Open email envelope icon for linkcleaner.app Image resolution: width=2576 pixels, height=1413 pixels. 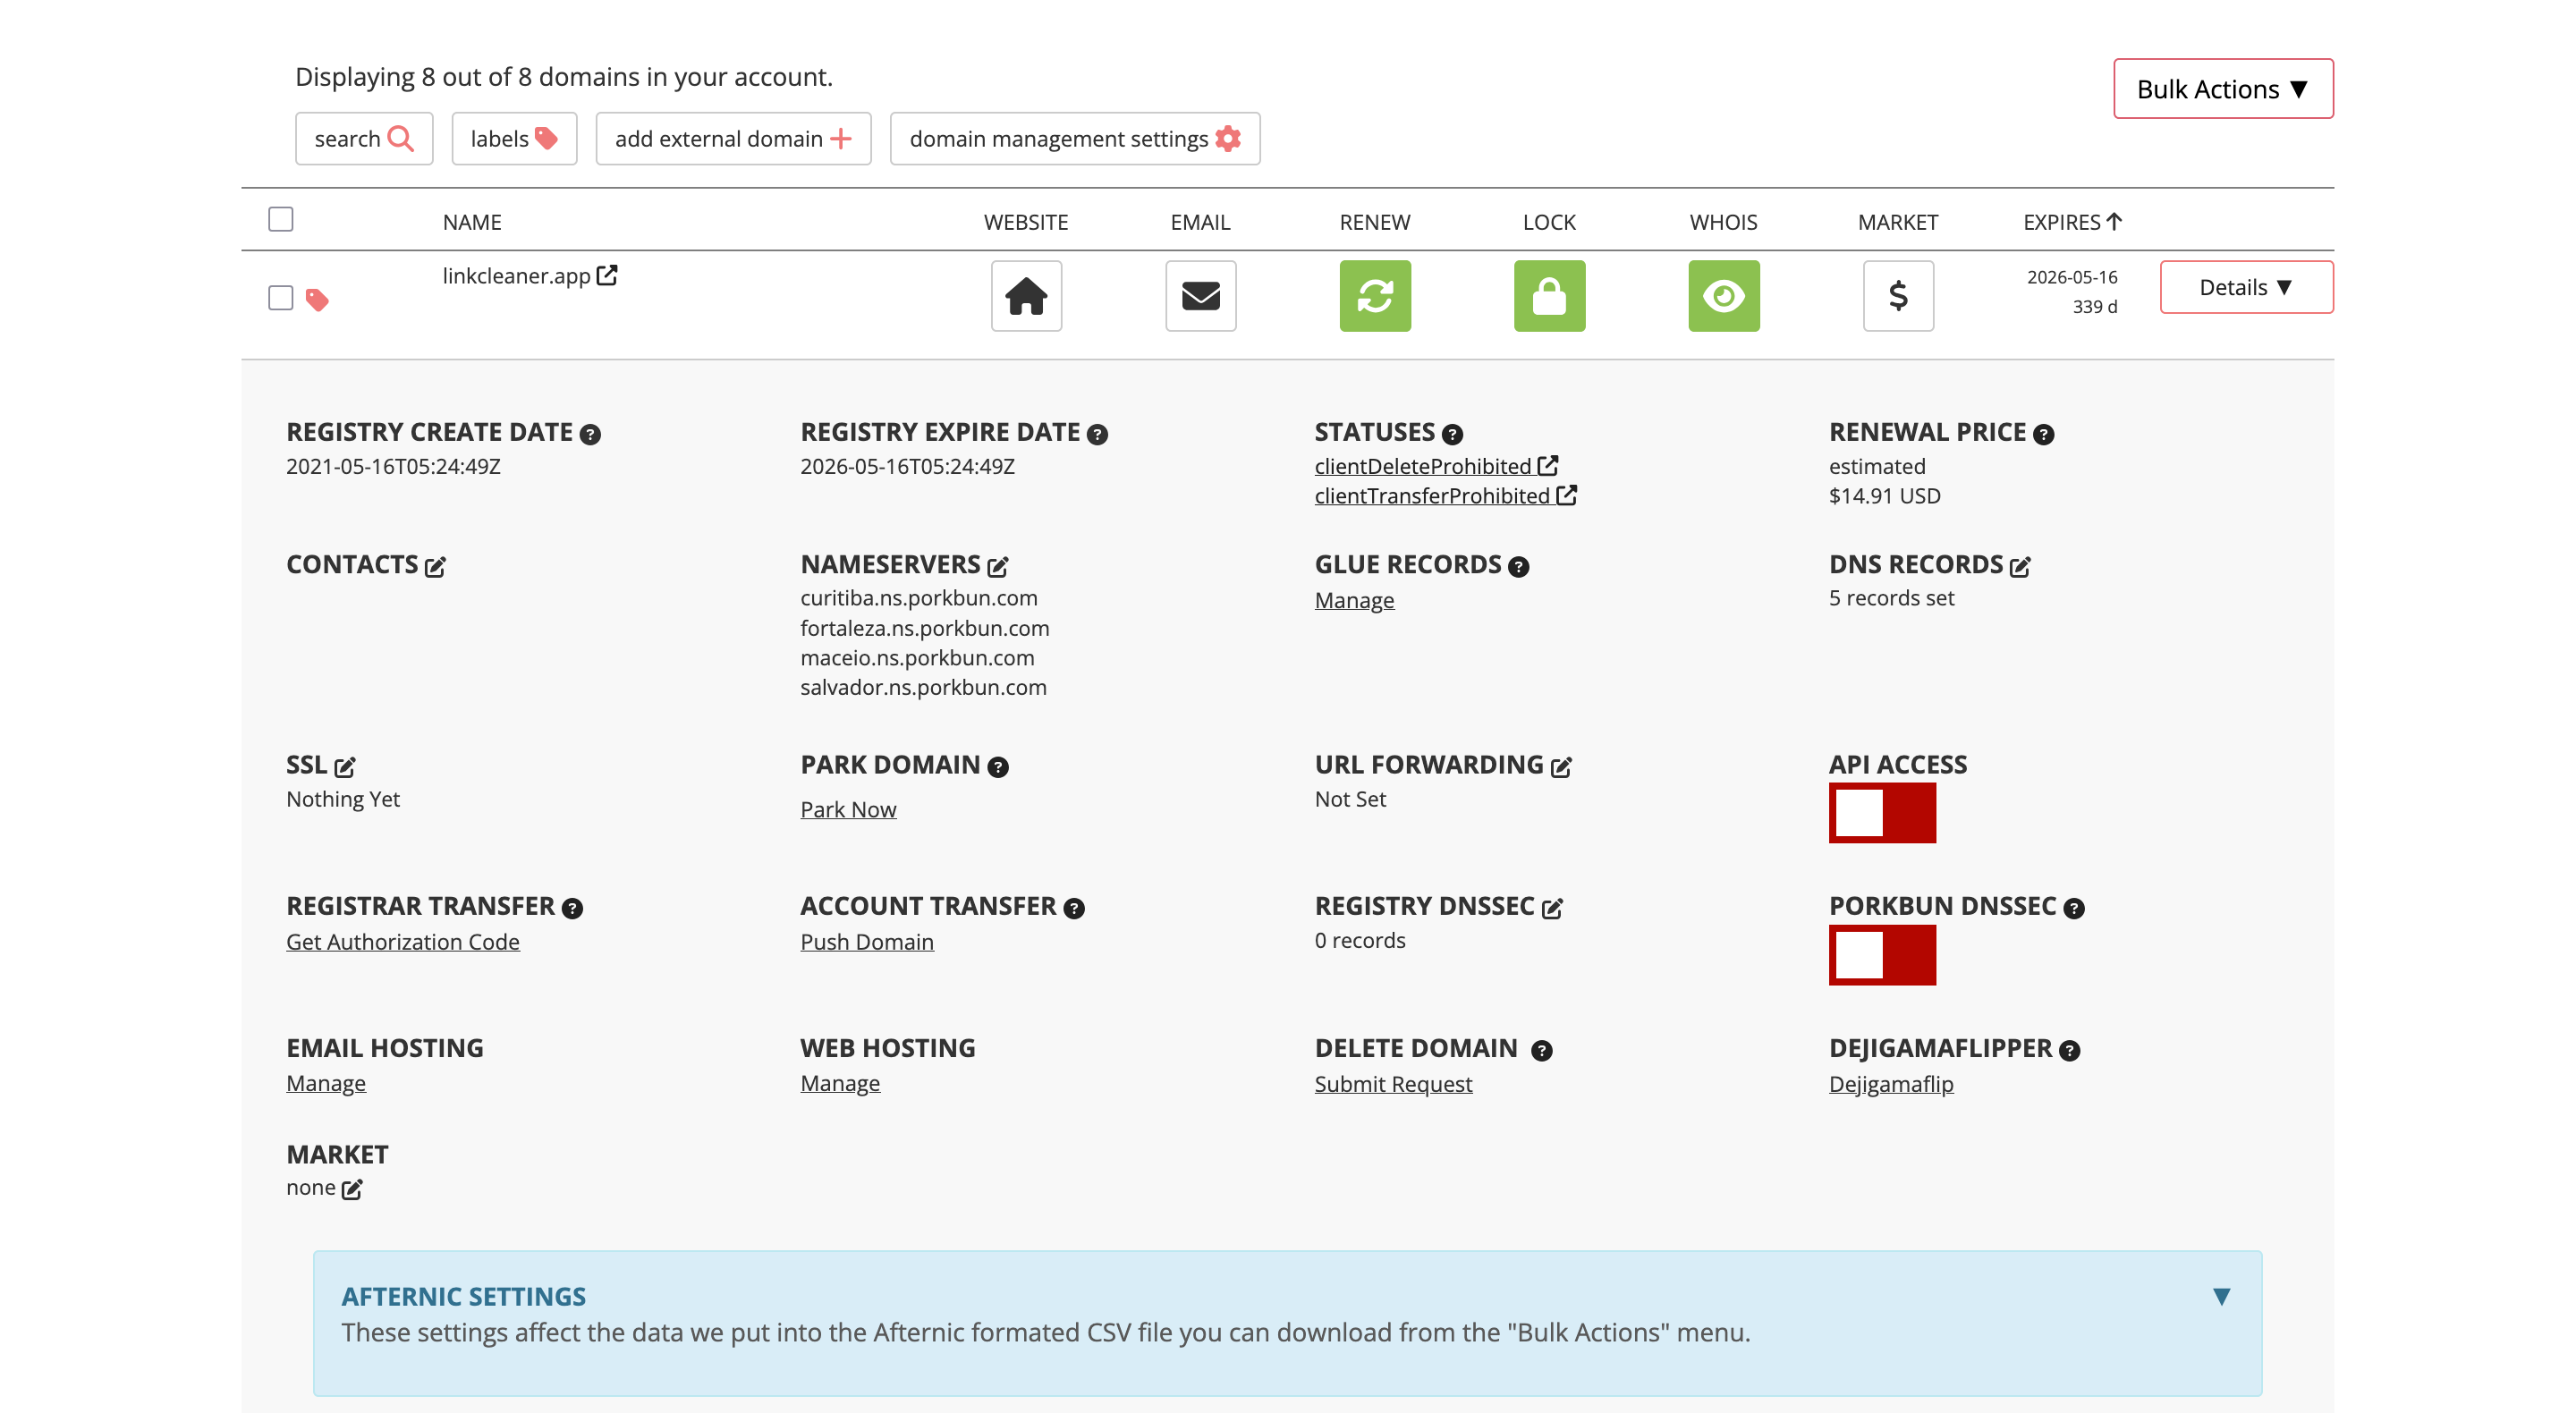pos(1200,296)
